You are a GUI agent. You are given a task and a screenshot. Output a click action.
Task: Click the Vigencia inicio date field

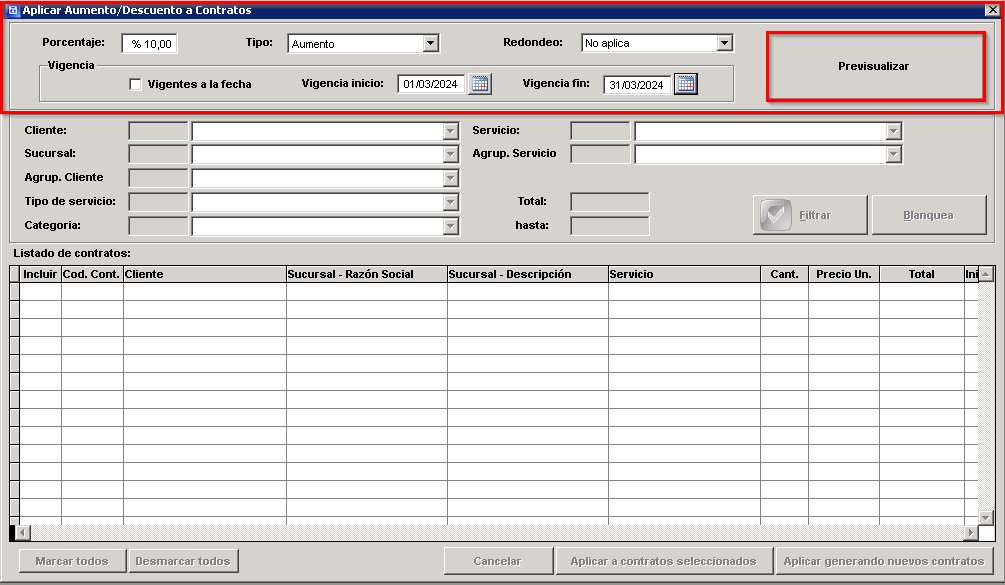431,85
